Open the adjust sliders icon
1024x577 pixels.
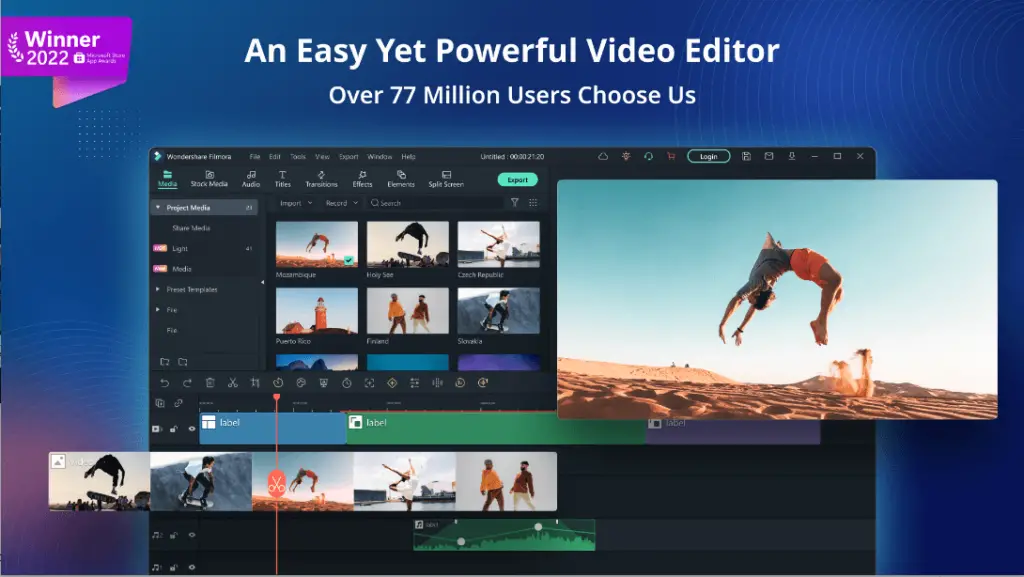415,383
